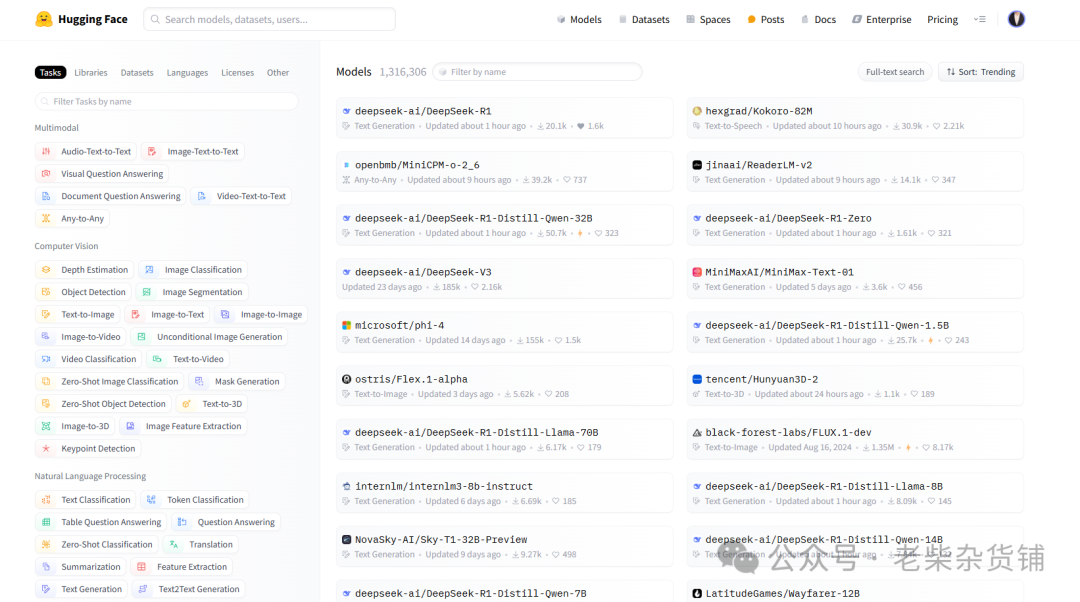Select the Depth Estimation task icon
1080x602 pixels.
tap(46, 270)
